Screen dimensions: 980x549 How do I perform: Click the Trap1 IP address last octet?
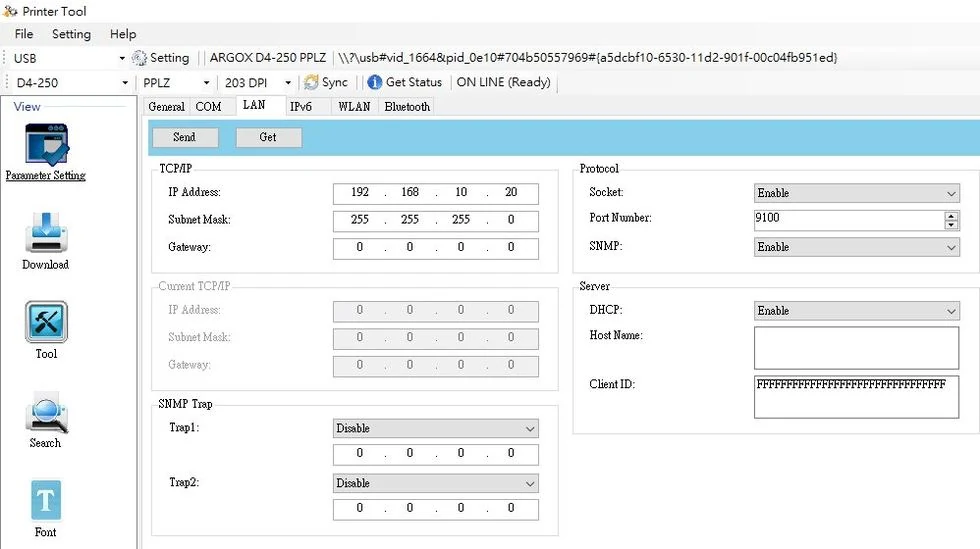point(511,453)
